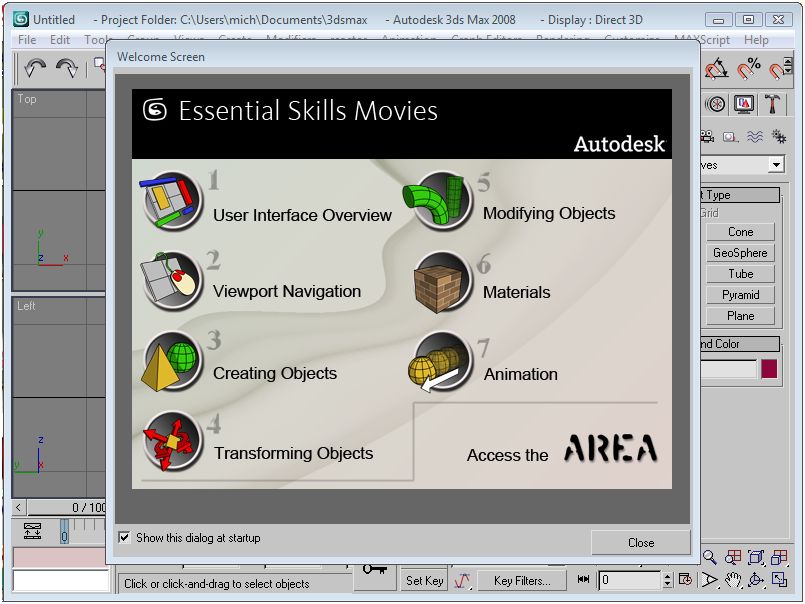Select the Field-of-View tool

coord(710,580)
